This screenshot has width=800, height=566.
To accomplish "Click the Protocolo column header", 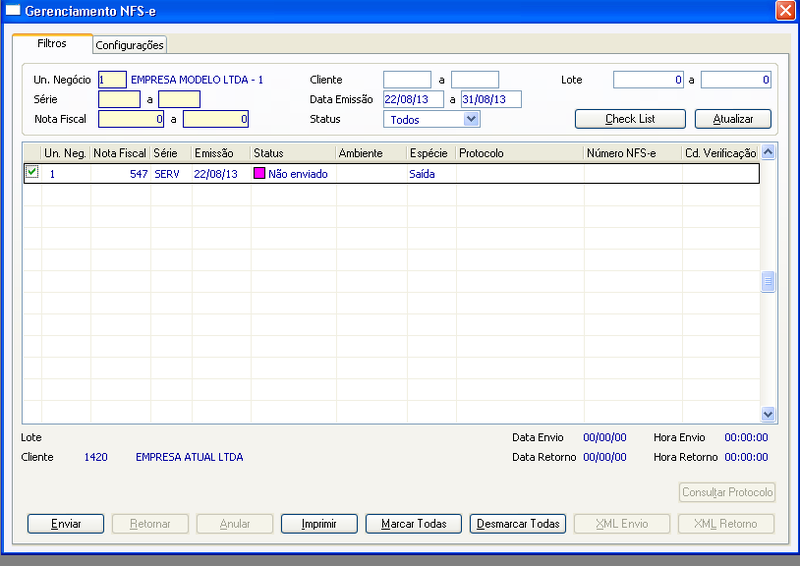I will pos(519,153).
